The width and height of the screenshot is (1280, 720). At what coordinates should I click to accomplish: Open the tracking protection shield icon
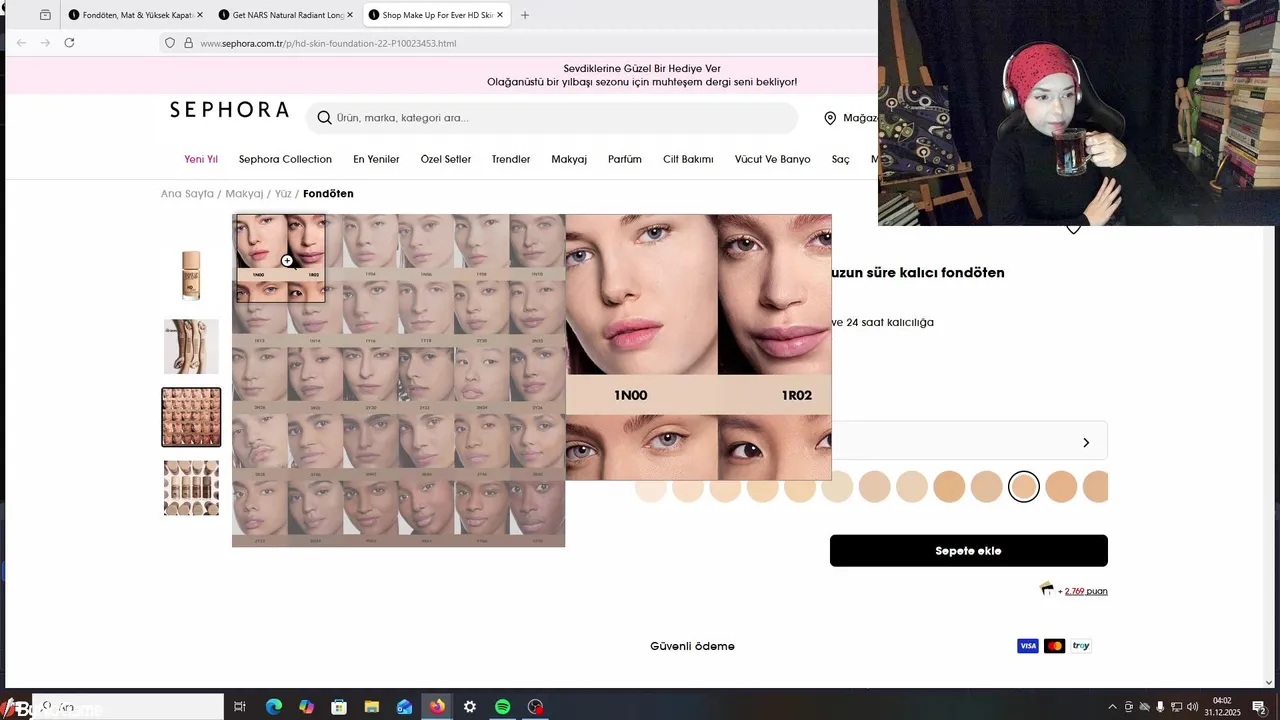[170, 43]
